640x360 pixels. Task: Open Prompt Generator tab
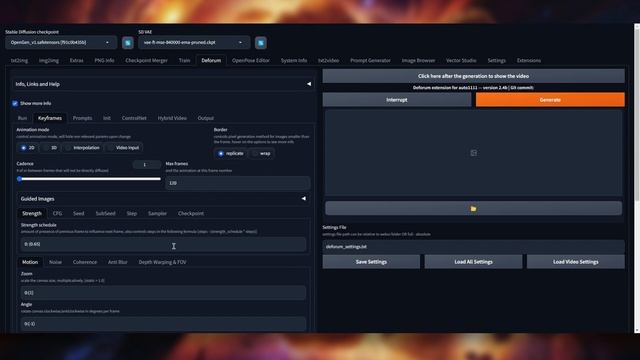pos(370,60)
